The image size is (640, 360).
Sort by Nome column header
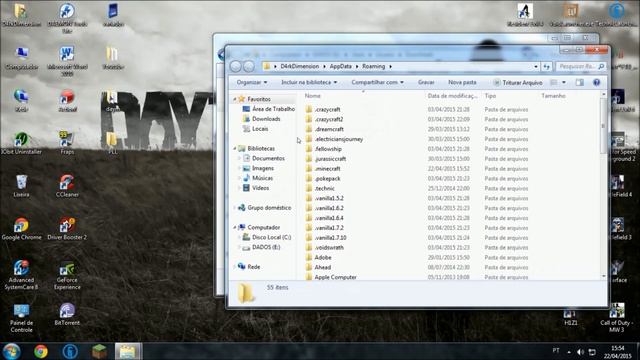pos(313,96)
